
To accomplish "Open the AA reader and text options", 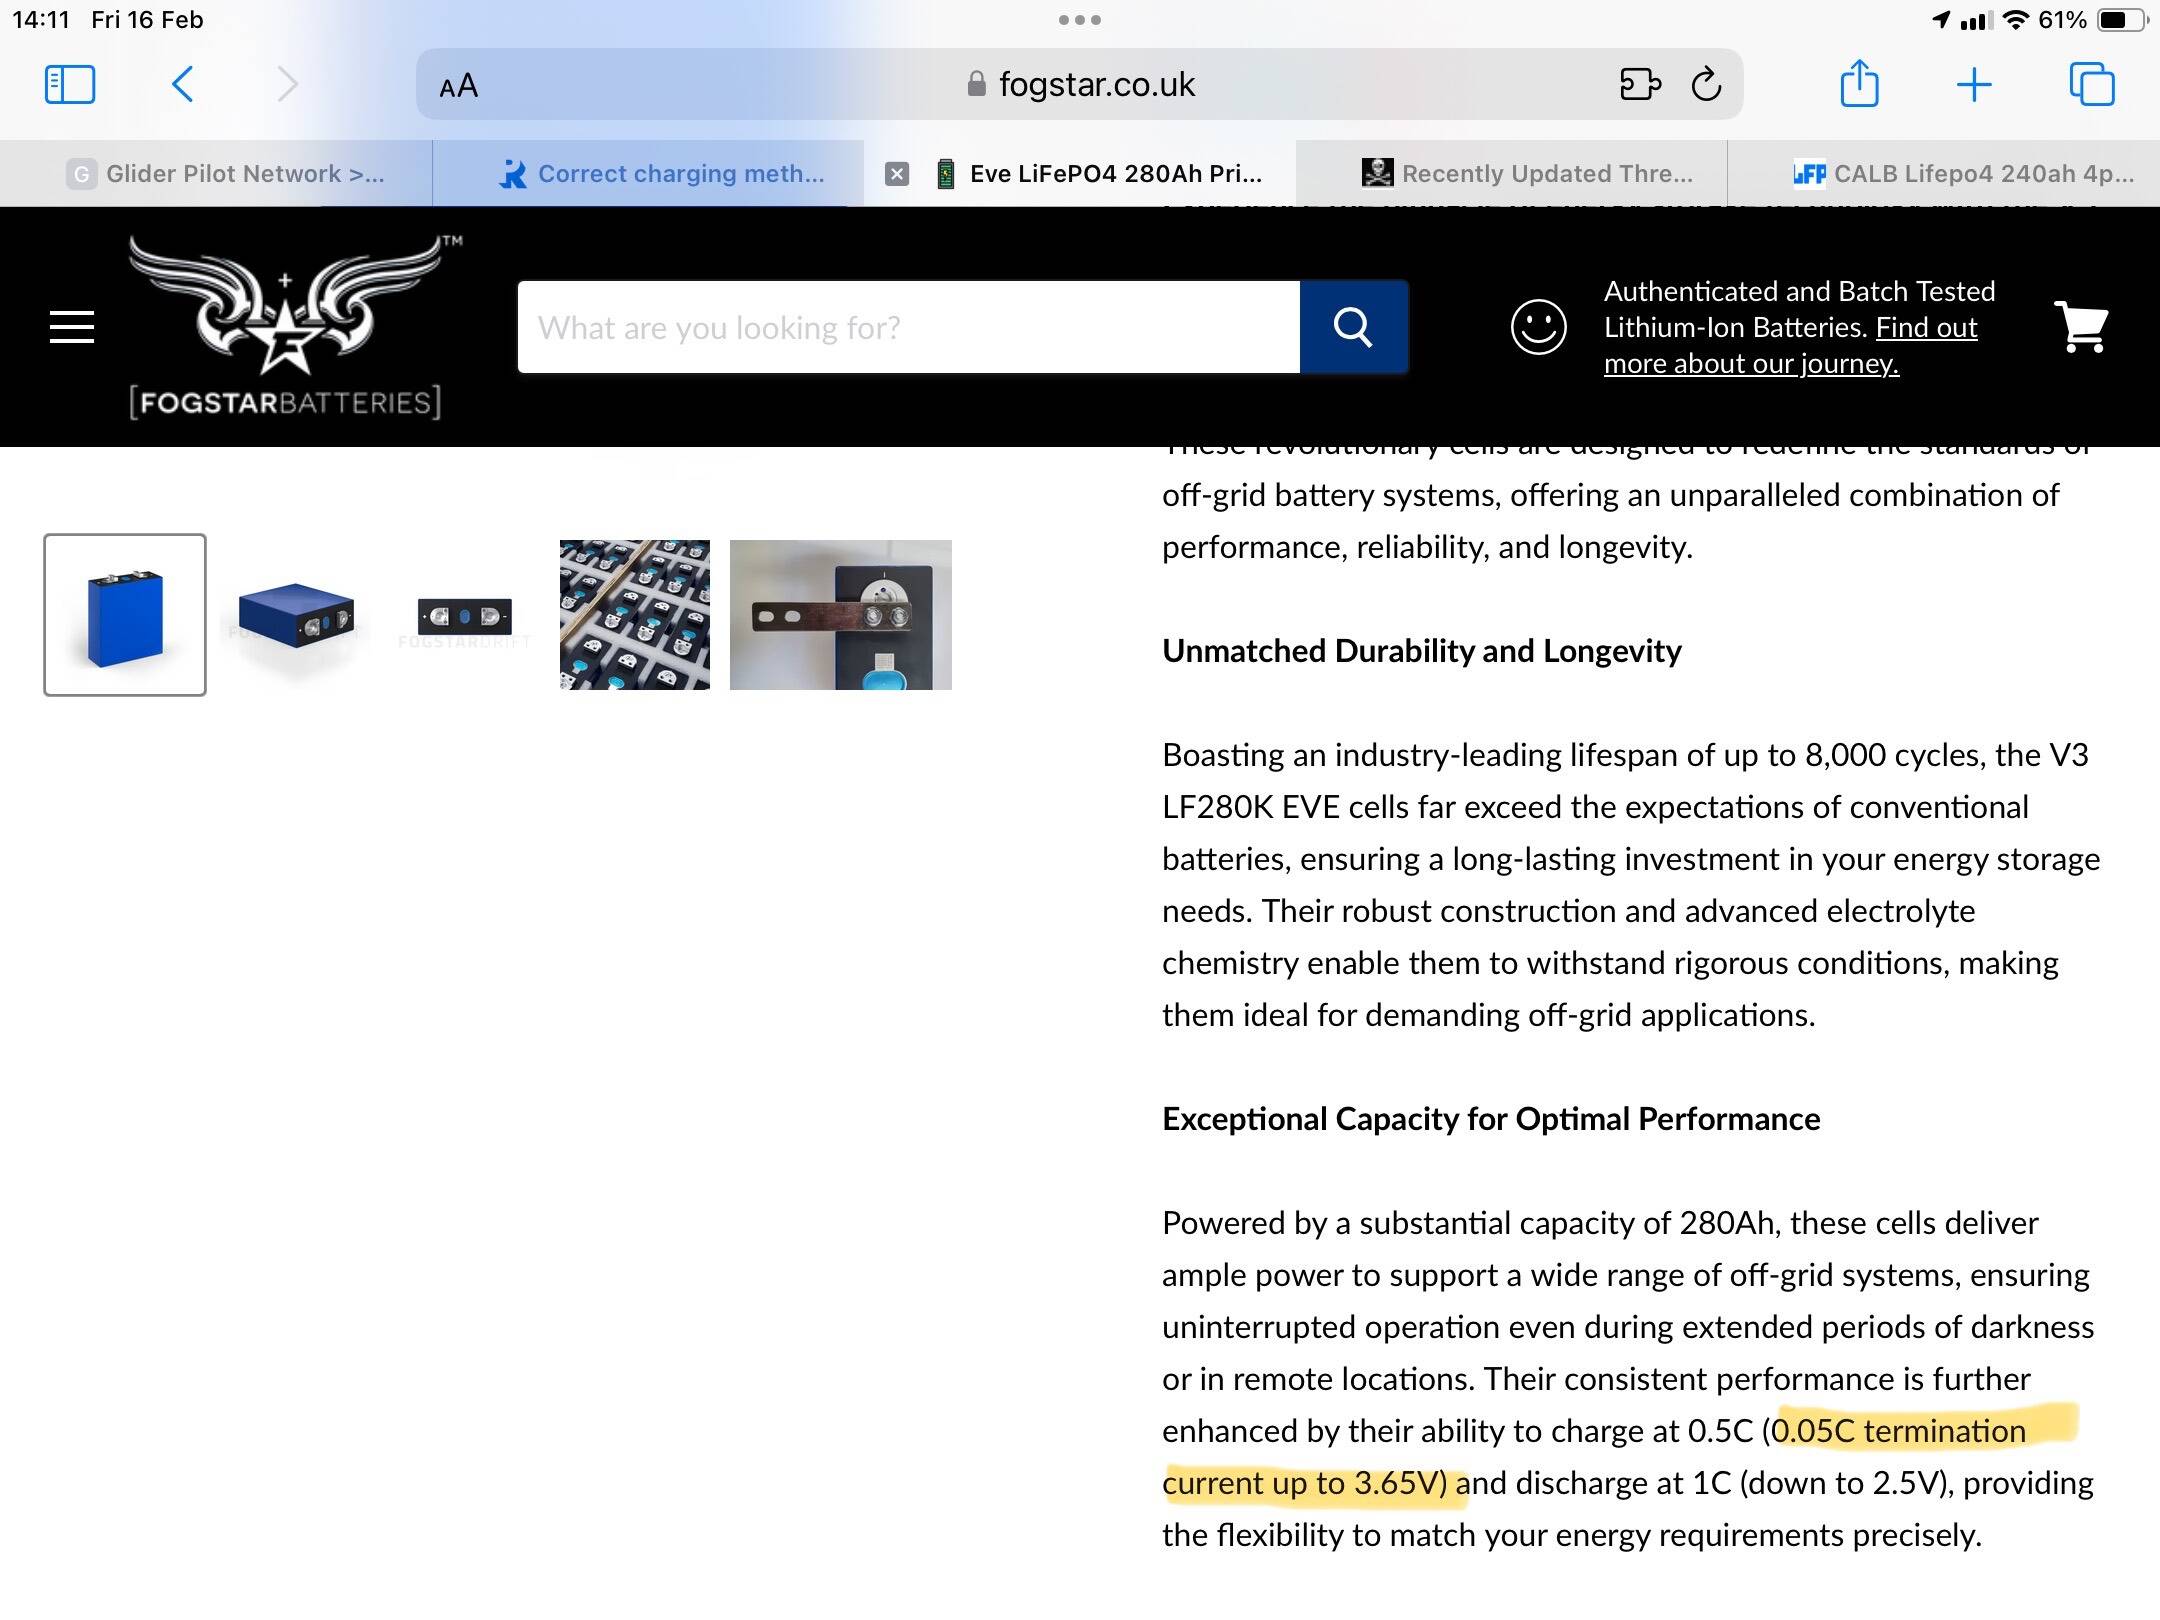I will point(458,86).
